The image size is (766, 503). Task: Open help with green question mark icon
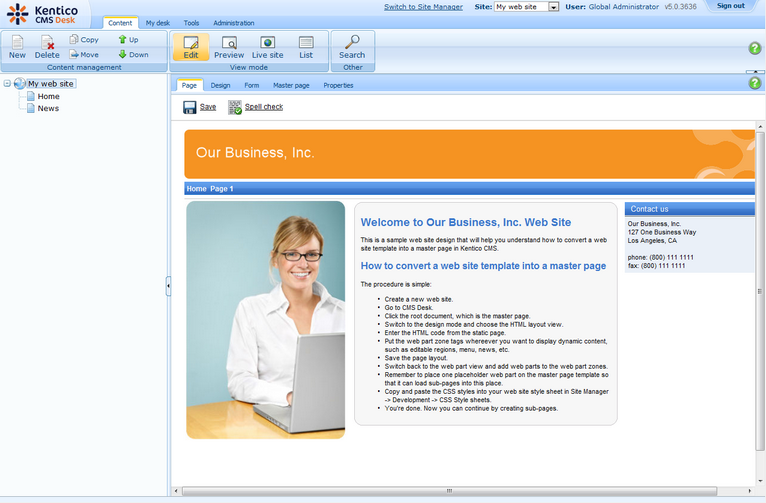click(755, 48)
